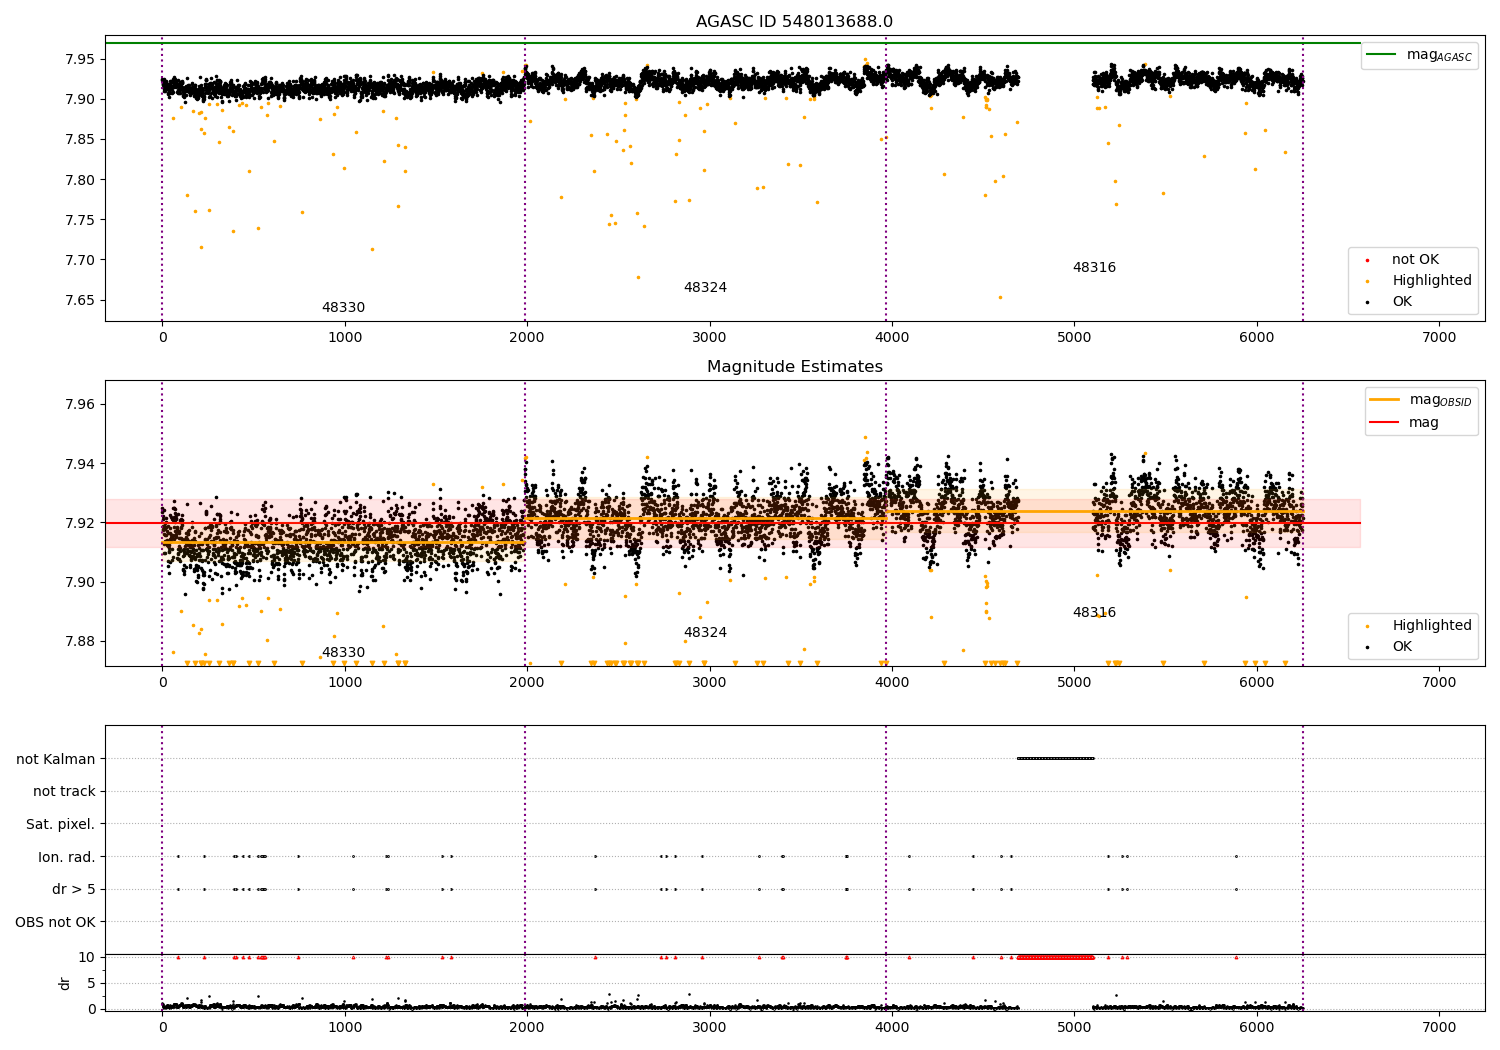Click the red 'mag' legend line in middle plot

1385,422
